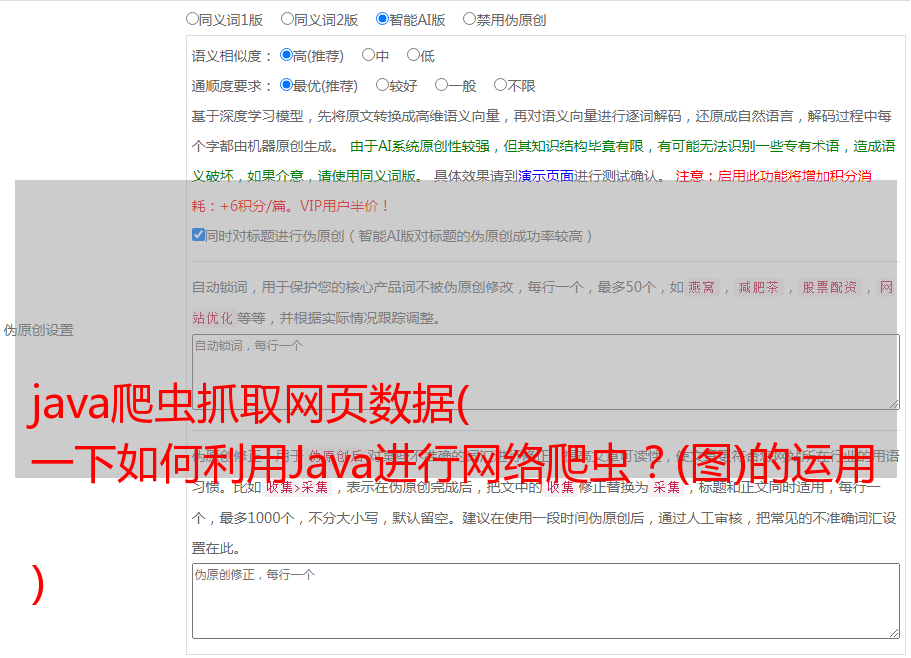The height and width of the screenshot is (658, 911).
Task: Click resize handle of 伪原创修正 textarea
Action: [x=894, y=633]
